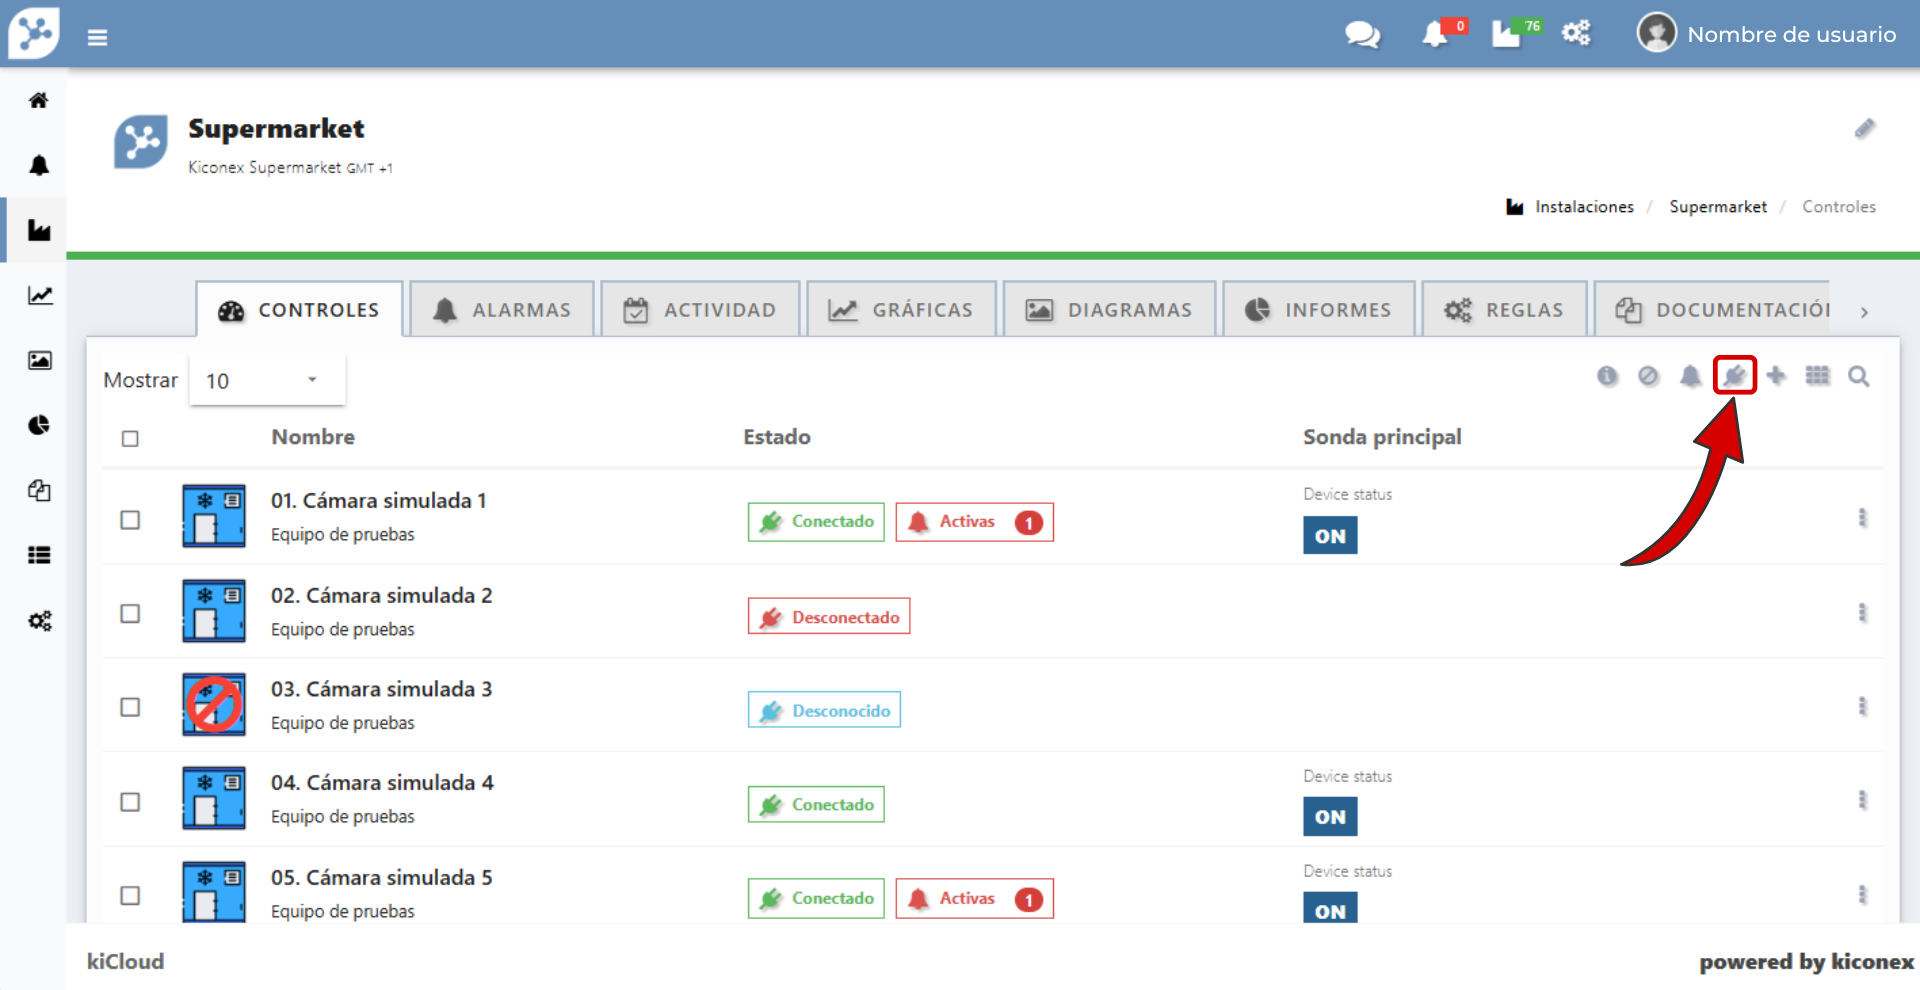Viewport: 1920px width, 990px height.
Task: Open the chat messages icon in header
Action: click(1361, 35)
